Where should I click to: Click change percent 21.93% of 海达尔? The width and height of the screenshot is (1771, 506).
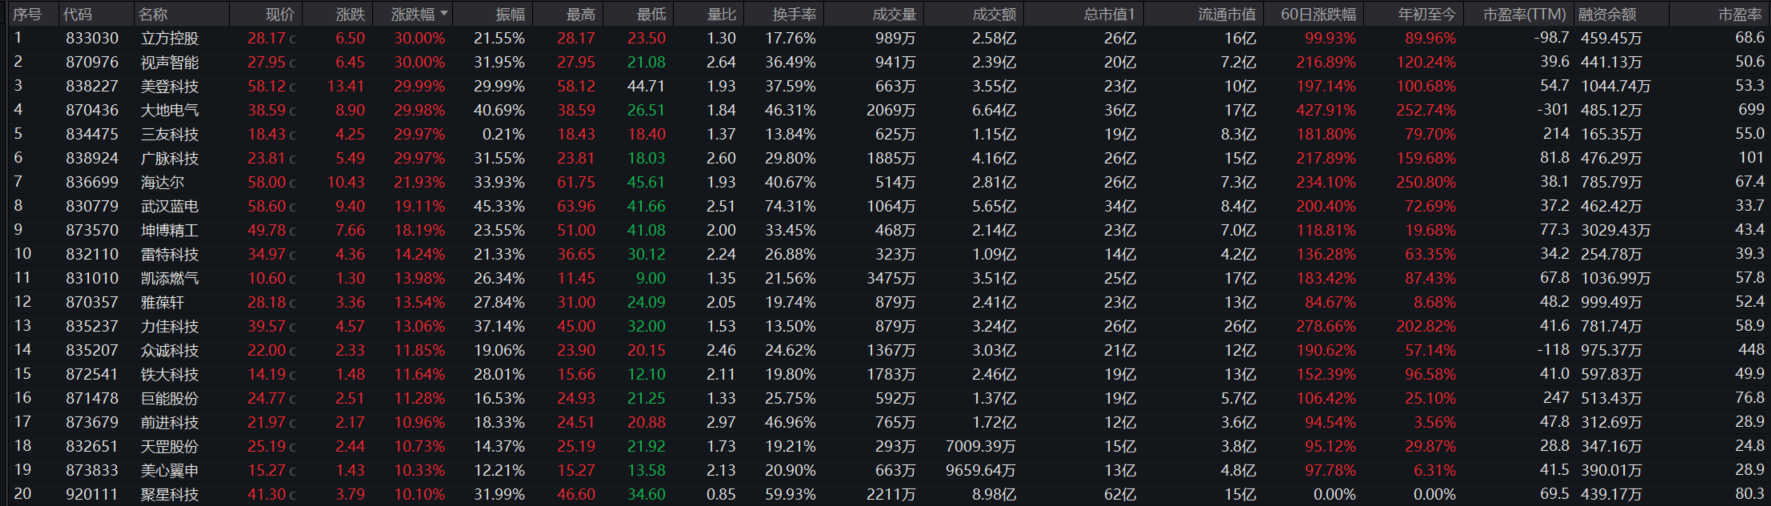click(419, 182)
